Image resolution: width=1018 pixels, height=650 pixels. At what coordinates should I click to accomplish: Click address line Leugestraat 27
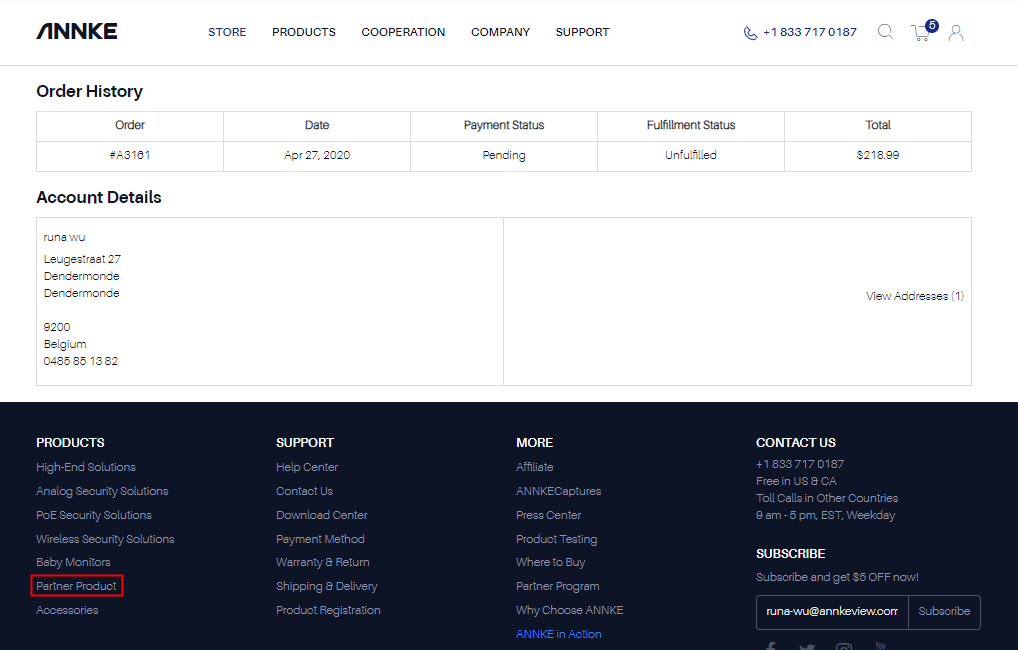(82, 259)
